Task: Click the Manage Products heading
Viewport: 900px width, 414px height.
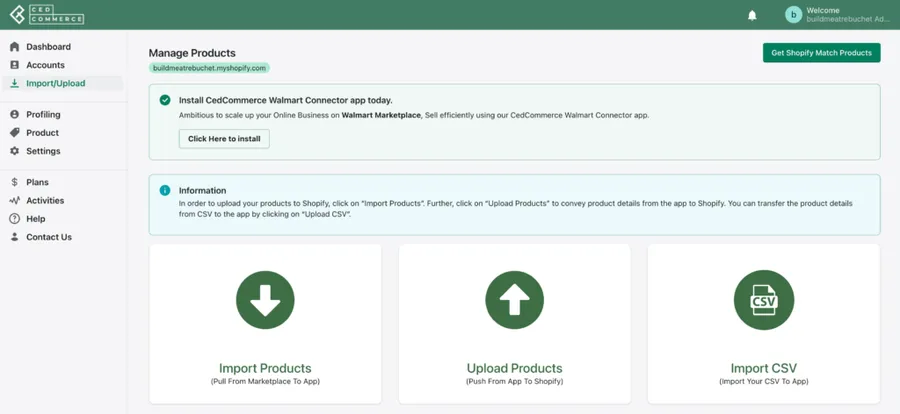Action: click(x=192, y=53)
